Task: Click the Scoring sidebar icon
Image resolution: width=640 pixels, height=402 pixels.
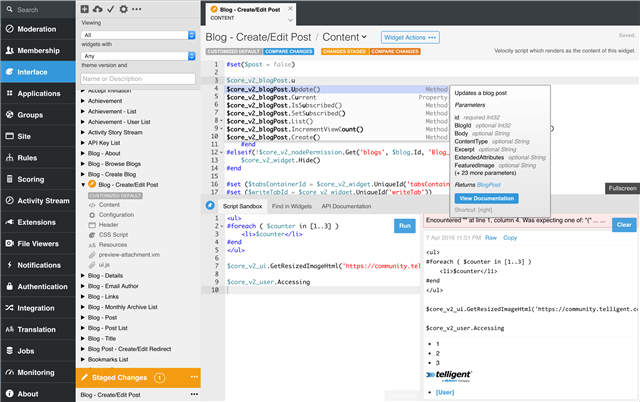Action: (x=9, y=179)
